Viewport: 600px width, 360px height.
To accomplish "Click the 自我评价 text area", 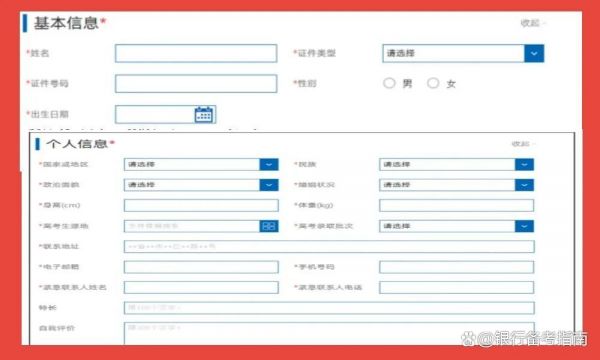I will pos(329,333).
